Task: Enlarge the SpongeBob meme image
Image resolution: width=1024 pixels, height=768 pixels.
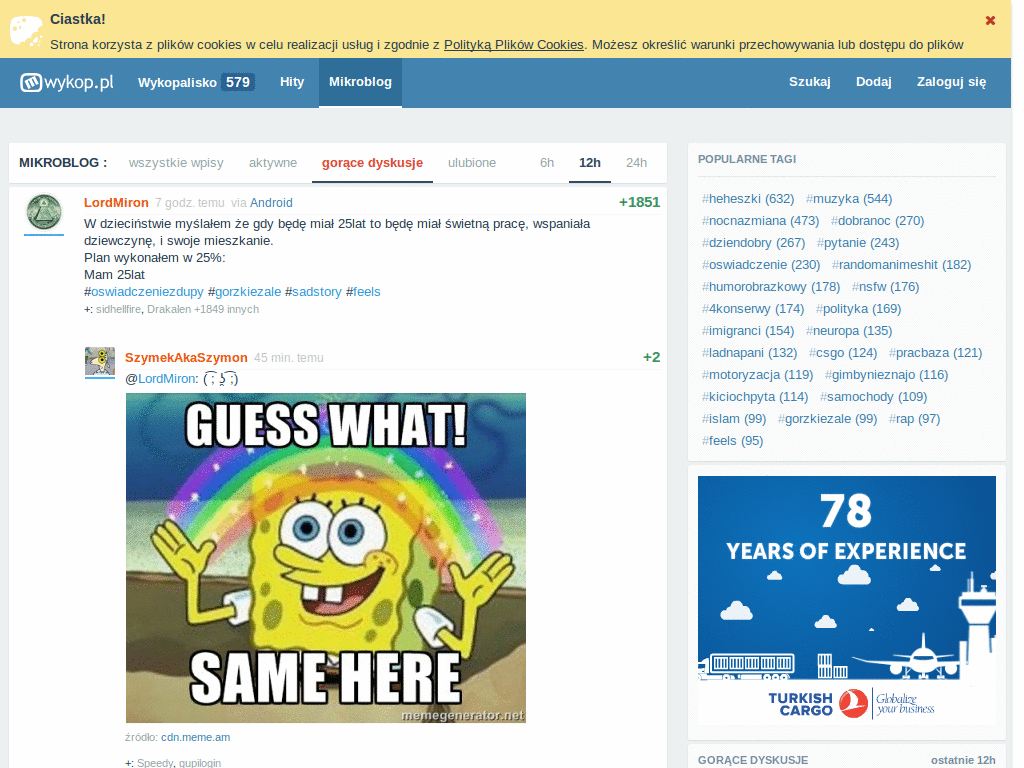Action: tap(326, 558)
